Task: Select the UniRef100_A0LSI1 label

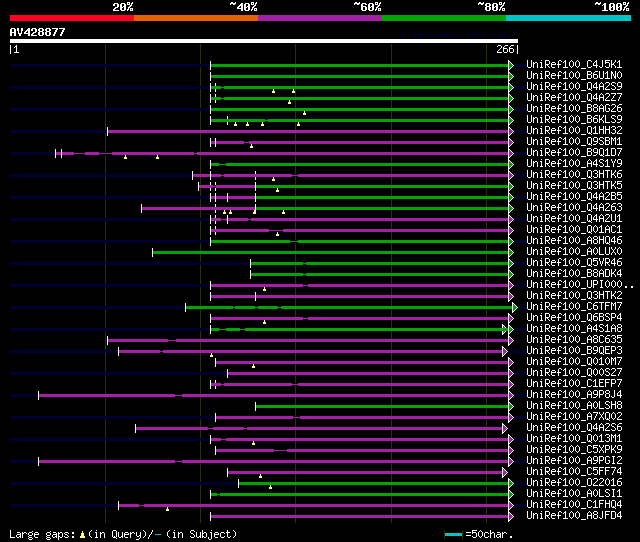Action: click(574, 494)
